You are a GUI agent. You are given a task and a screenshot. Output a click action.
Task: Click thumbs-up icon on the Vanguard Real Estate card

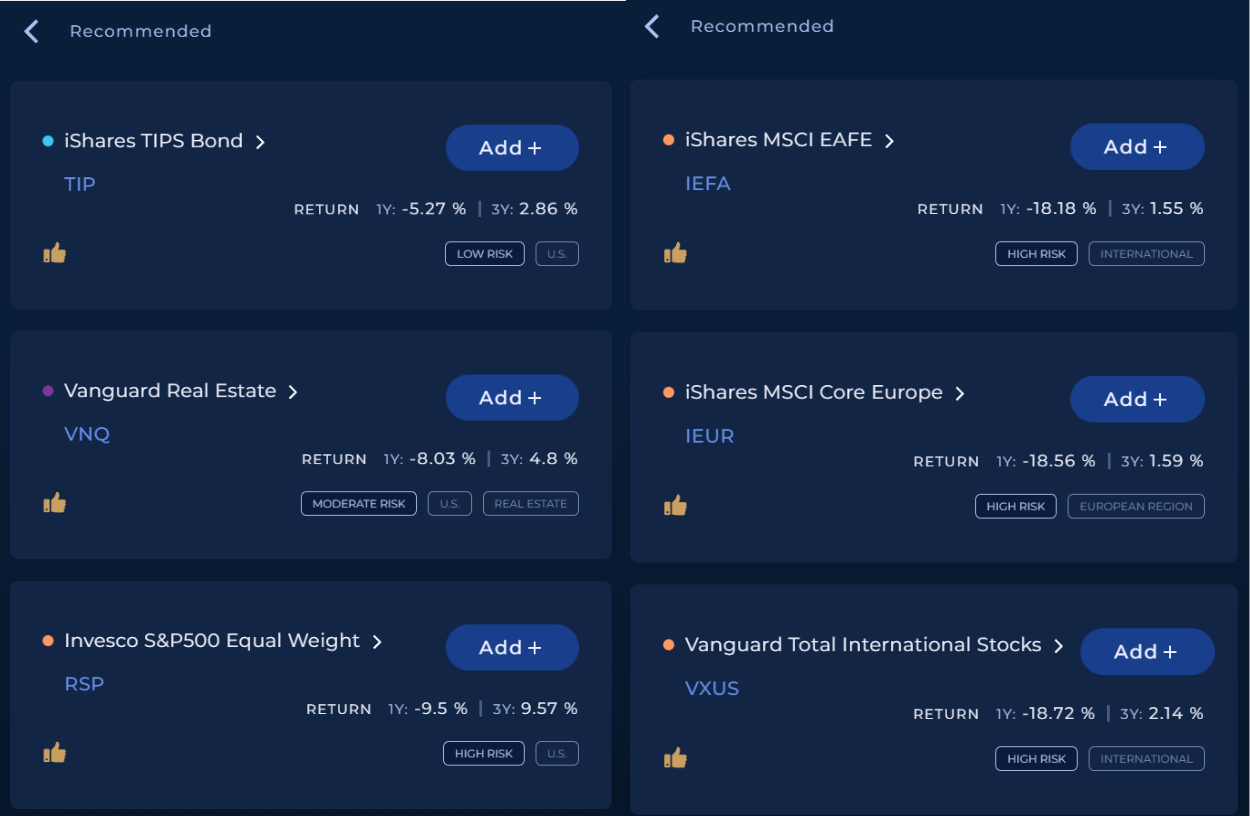55,503
